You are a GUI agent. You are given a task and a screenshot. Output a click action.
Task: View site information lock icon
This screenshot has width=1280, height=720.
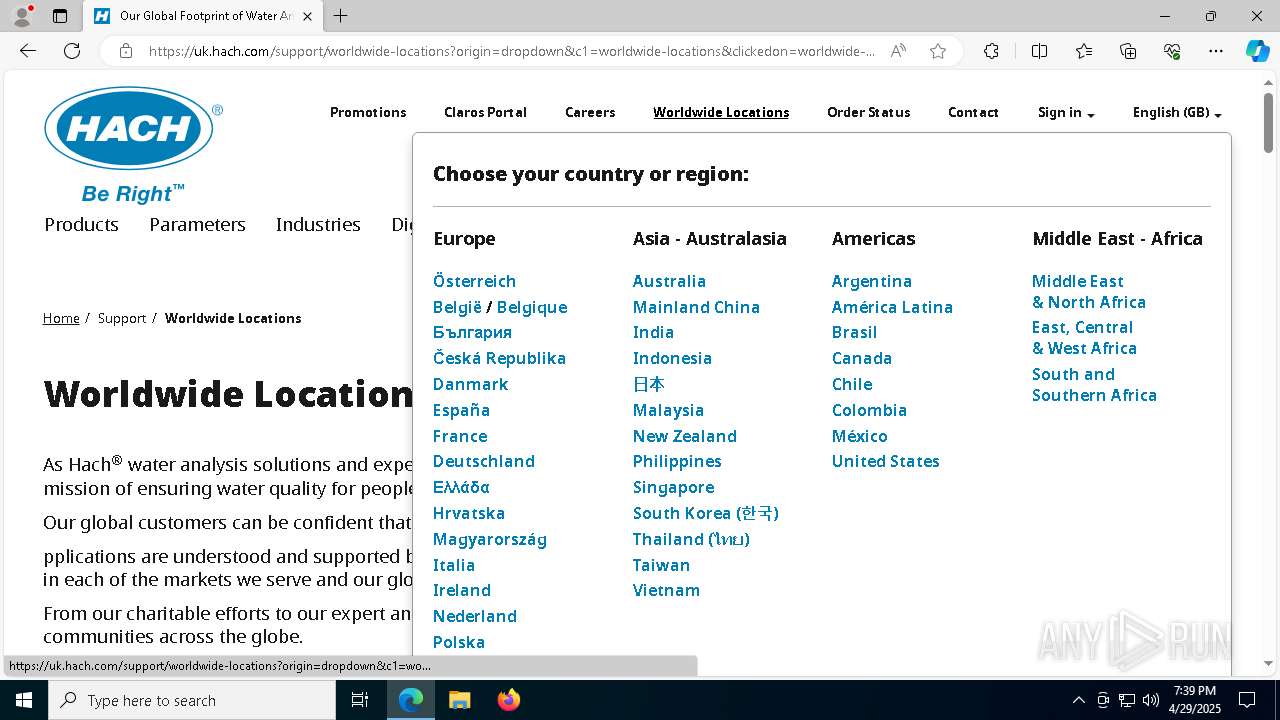126,51
